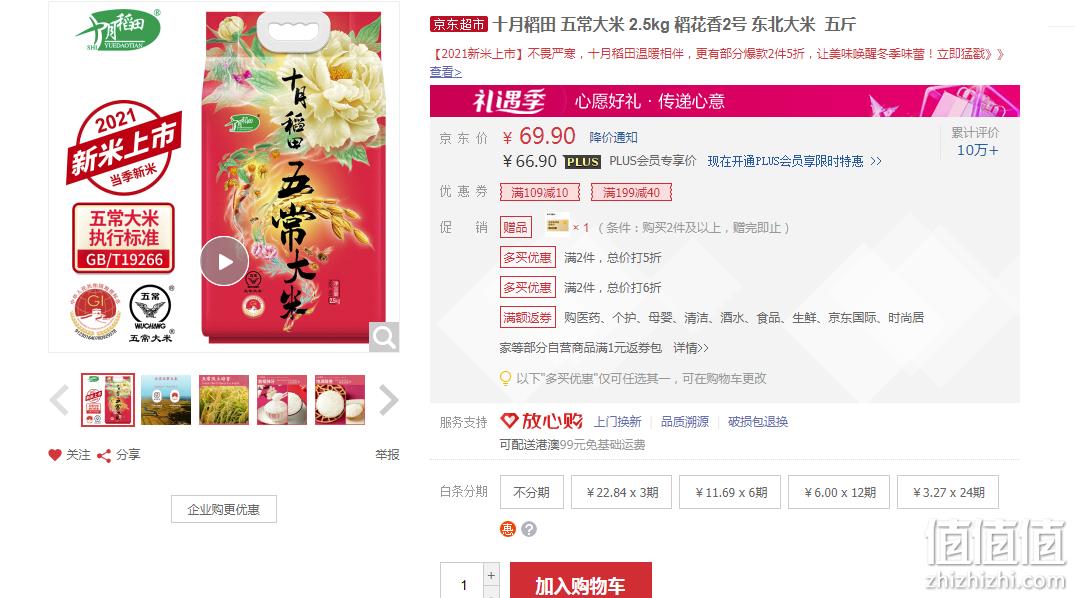1075x598 pixels.
Task: Claim the 满109减10 coupon
Action: (x=540, y=193)
